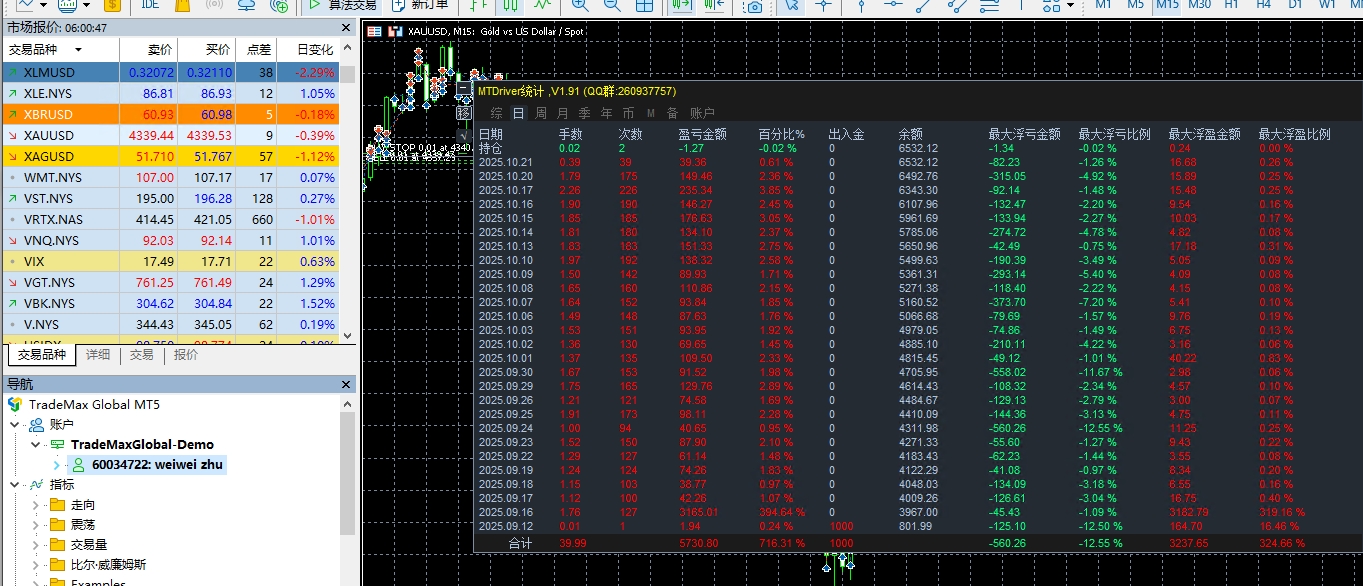Switch to 账户 account statistics tab

[702, 113]
